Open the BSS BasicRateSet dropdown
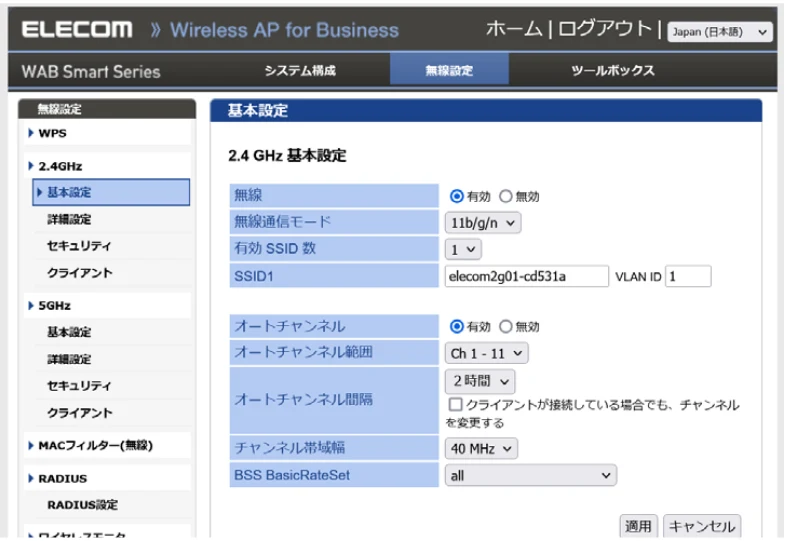 pos(531,475)
